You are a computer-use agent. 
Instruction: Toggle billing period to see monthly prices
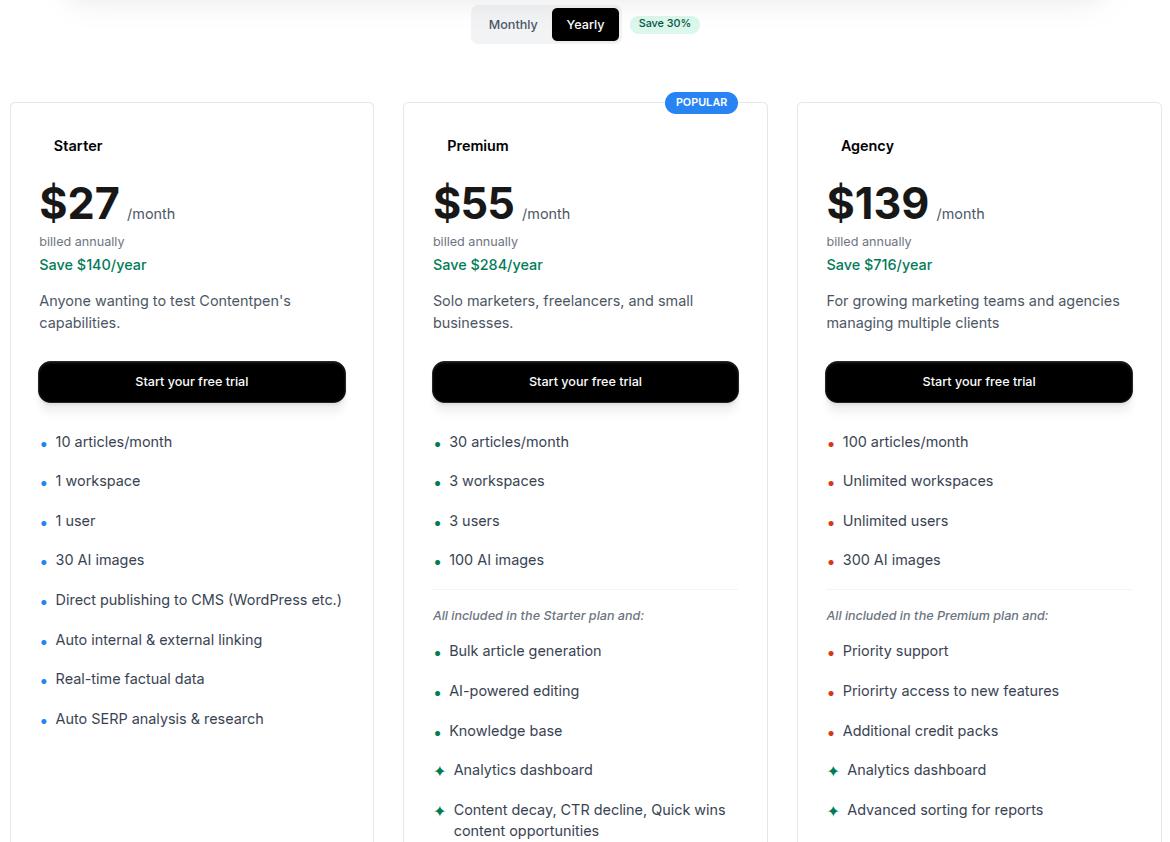point(512,24)
